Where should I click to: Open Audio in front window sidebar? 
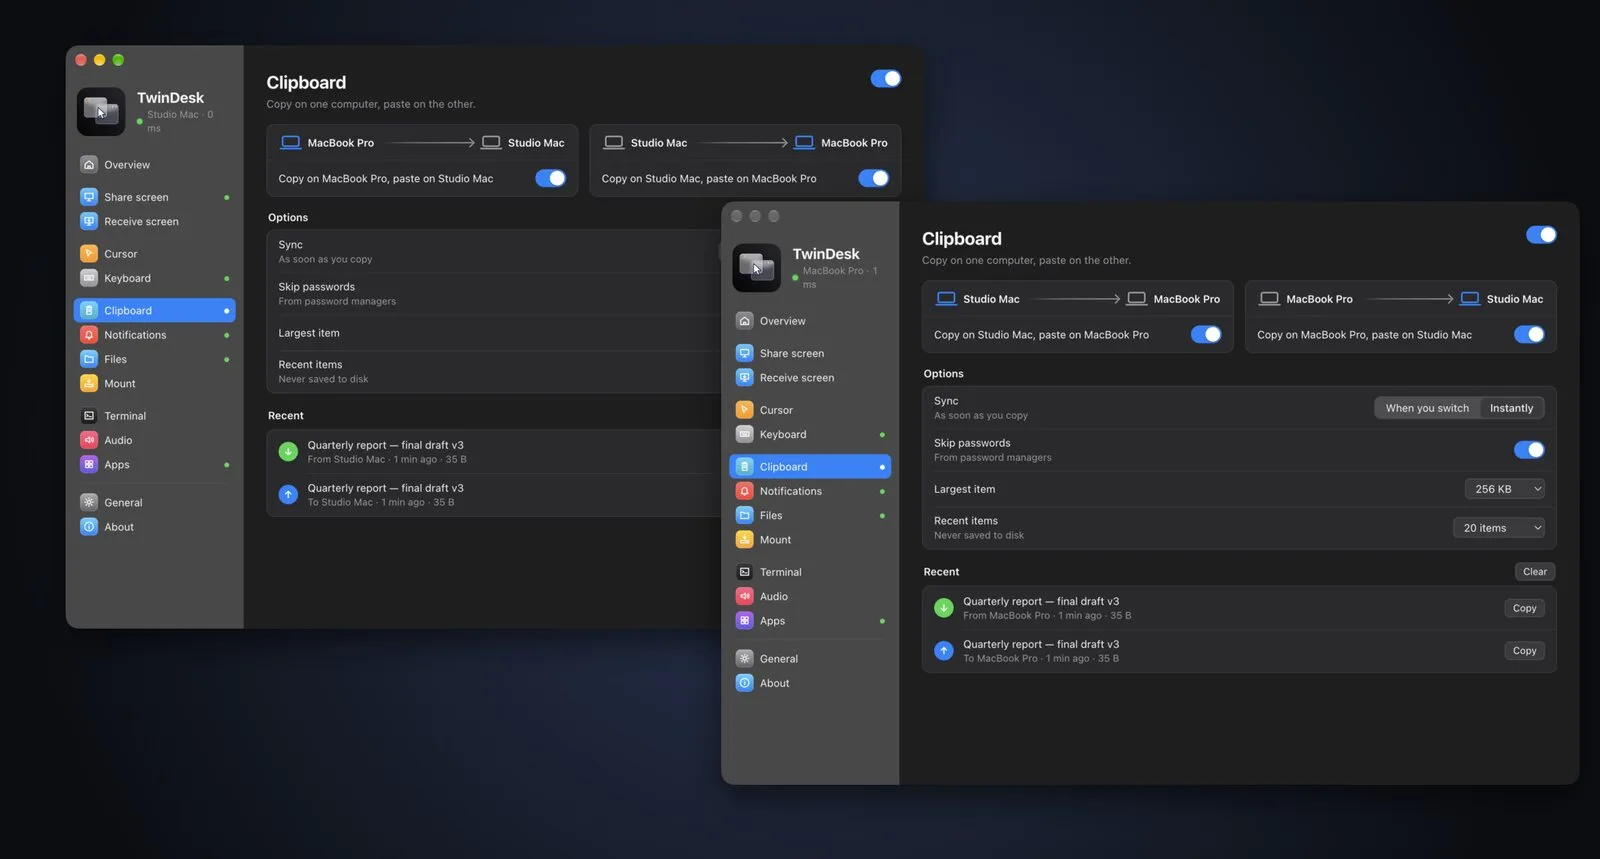click(810, 596)
